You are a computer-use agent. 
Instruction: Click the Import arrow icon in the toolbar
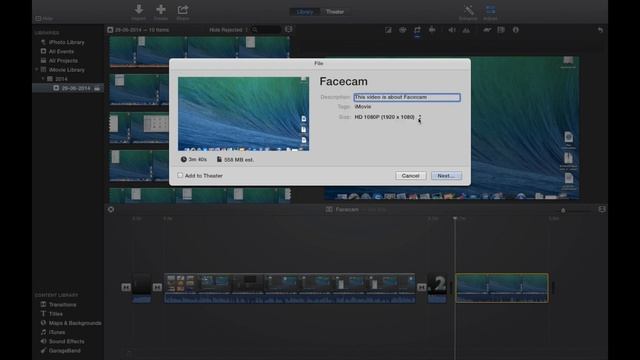(x=139, y=9)
